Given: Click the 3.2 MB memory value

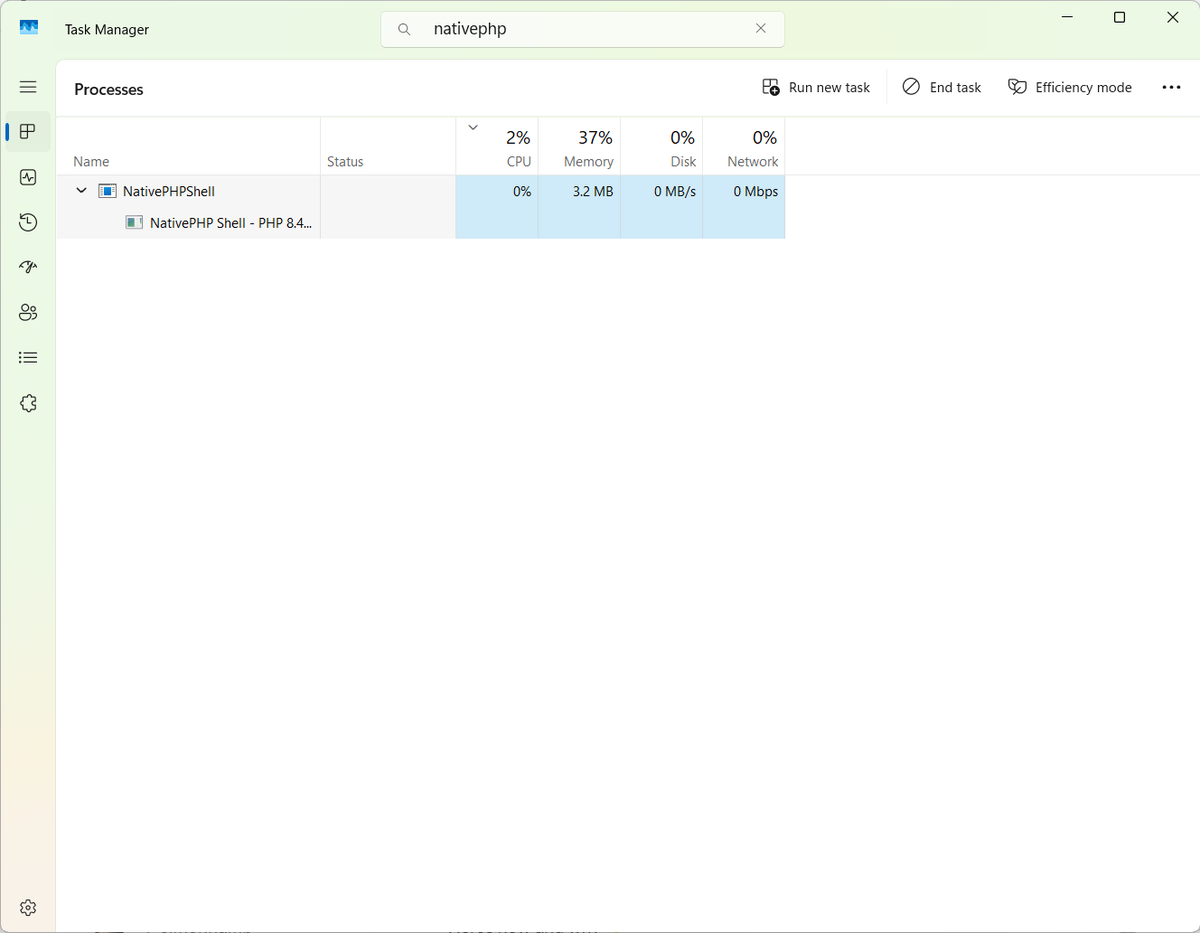Looking at the screenshot, I should pos(593,191).
